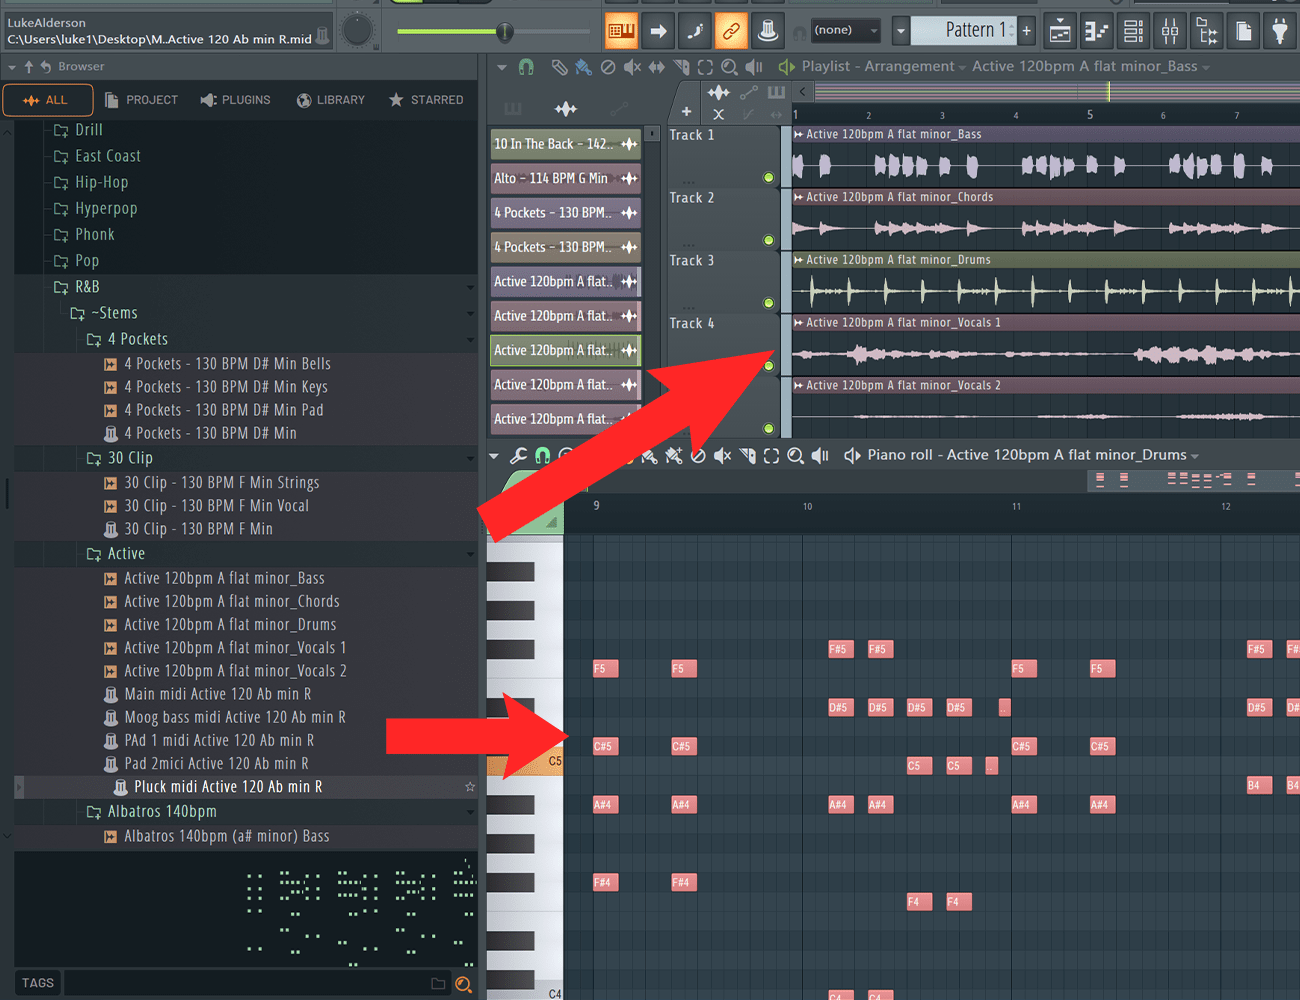Add a new pattern with the plus button
Screen dimensions: 1300x1000
[1026, 31]
